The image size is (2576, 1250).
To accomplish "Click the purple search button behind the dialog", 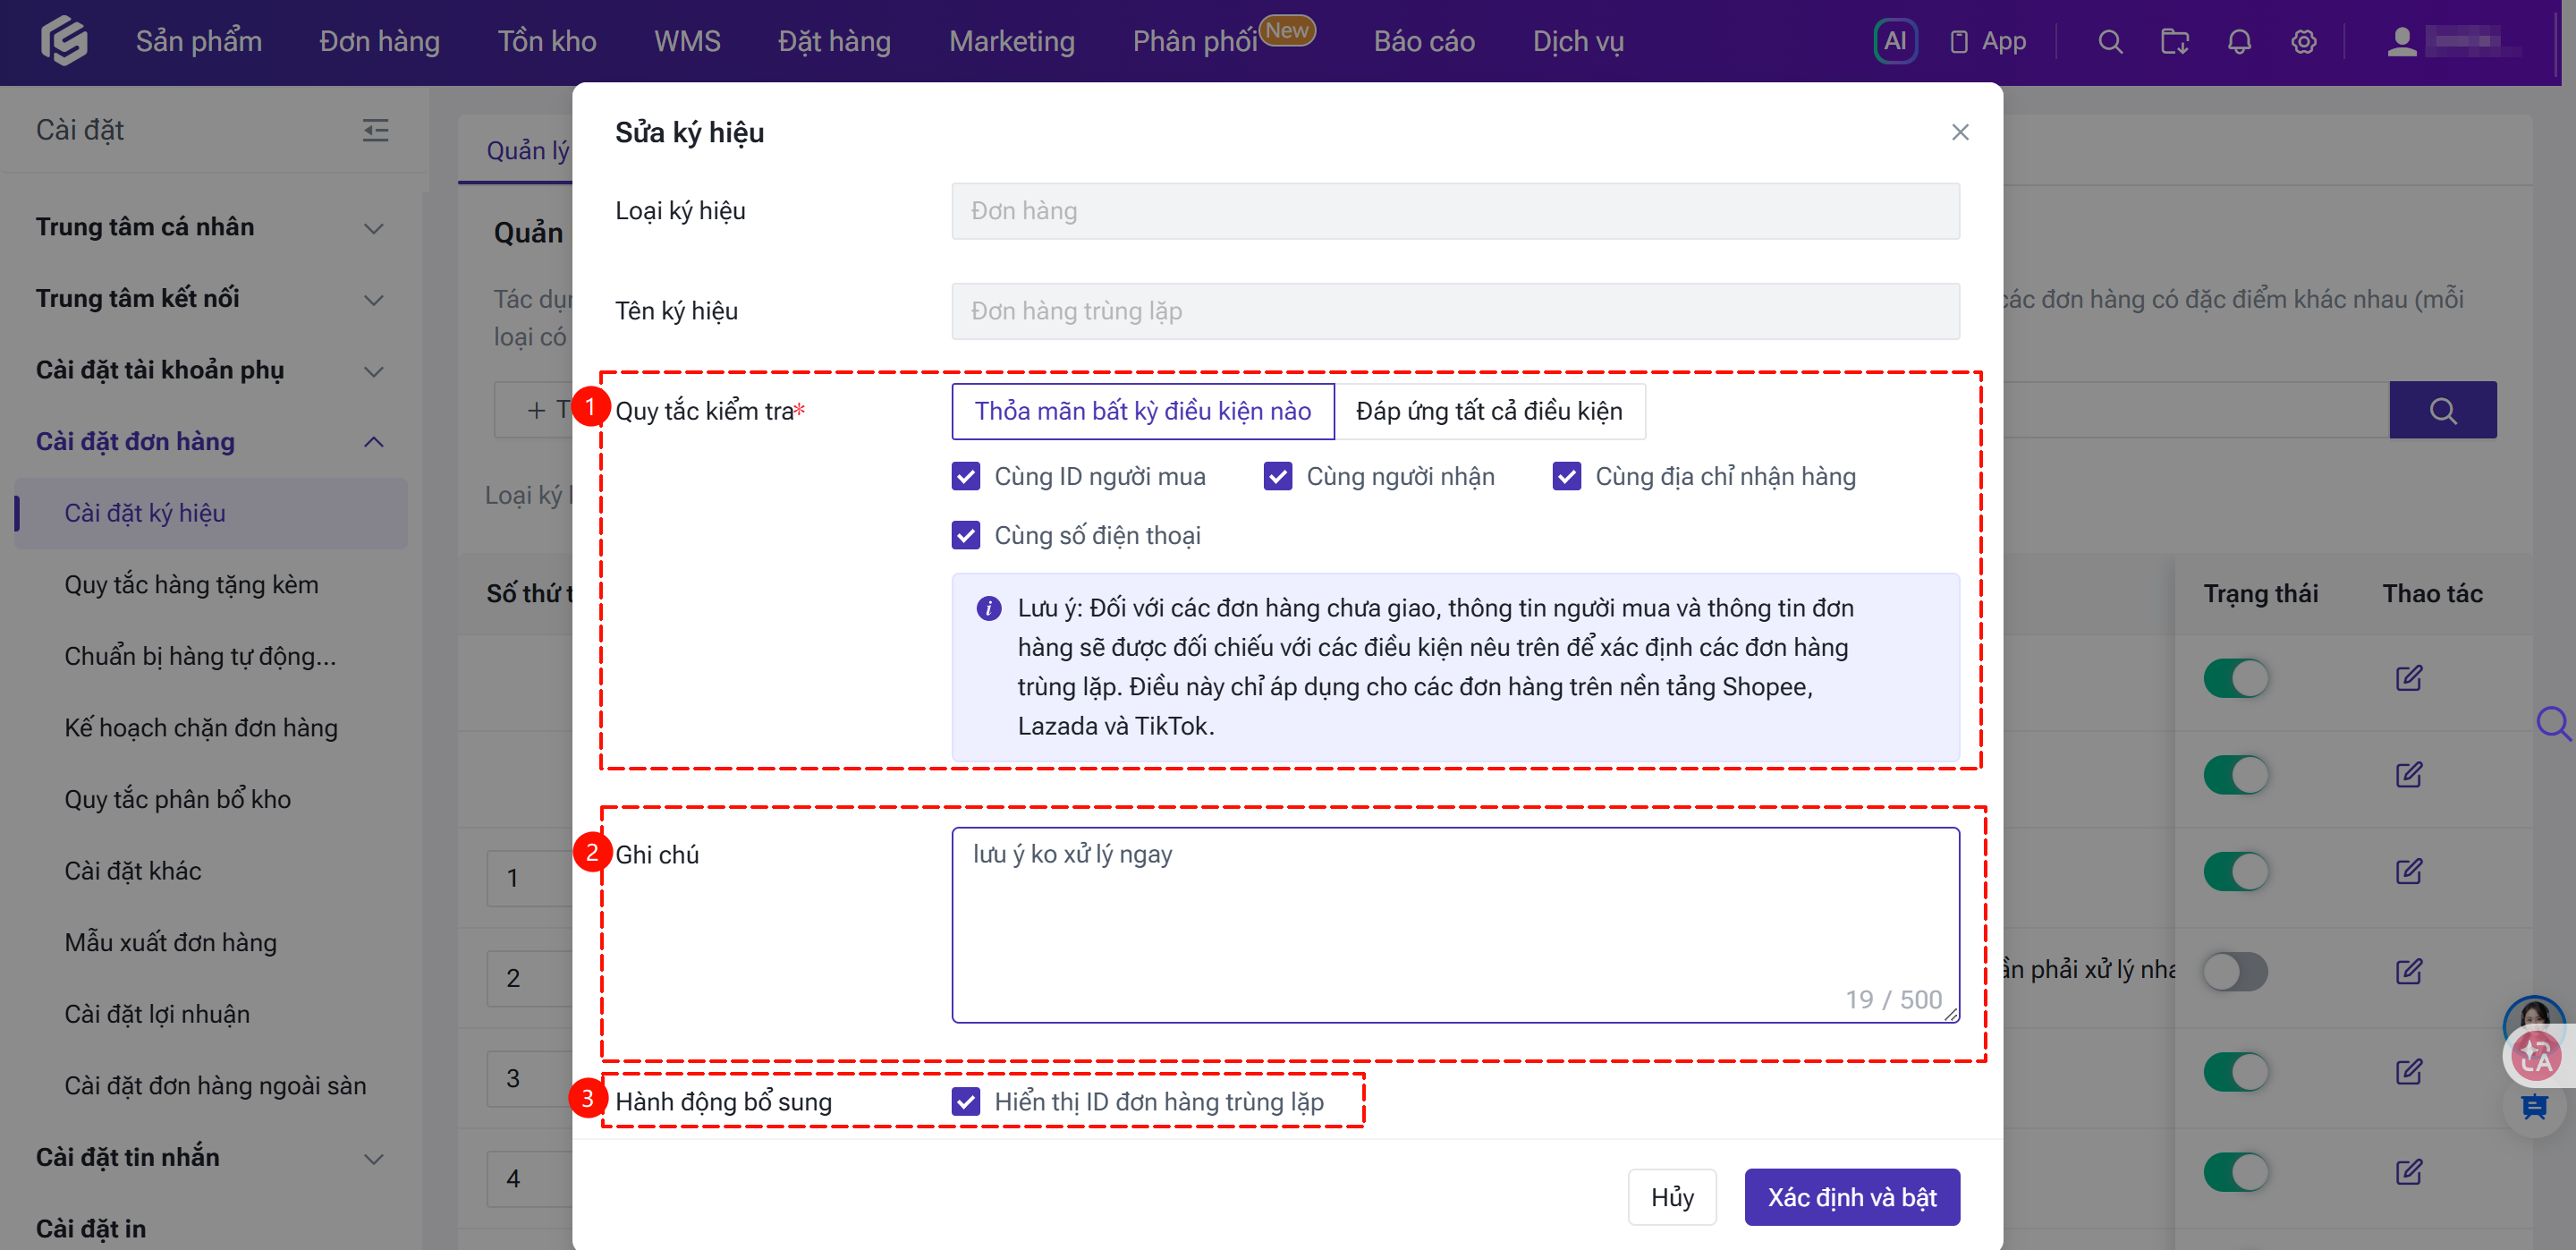I will coord(2443,410).
